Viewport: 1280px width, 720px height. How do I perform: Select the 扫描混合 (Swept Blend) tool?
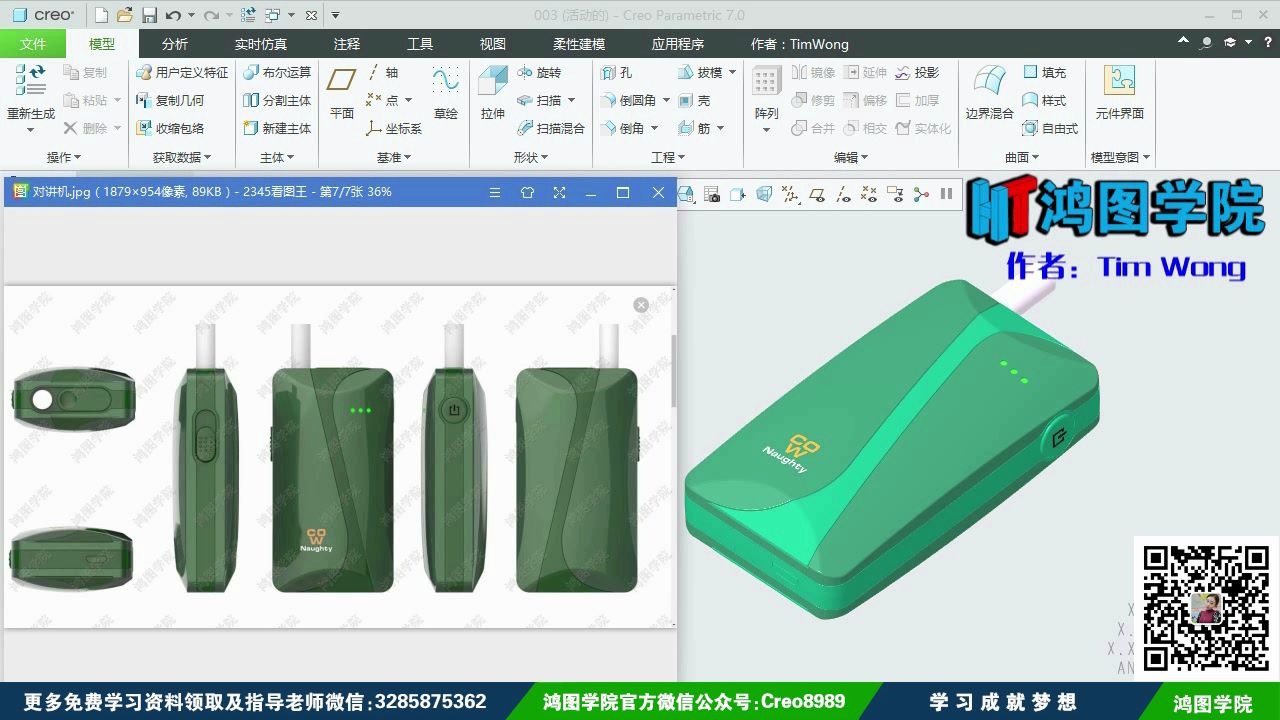[x=551, y=128]
